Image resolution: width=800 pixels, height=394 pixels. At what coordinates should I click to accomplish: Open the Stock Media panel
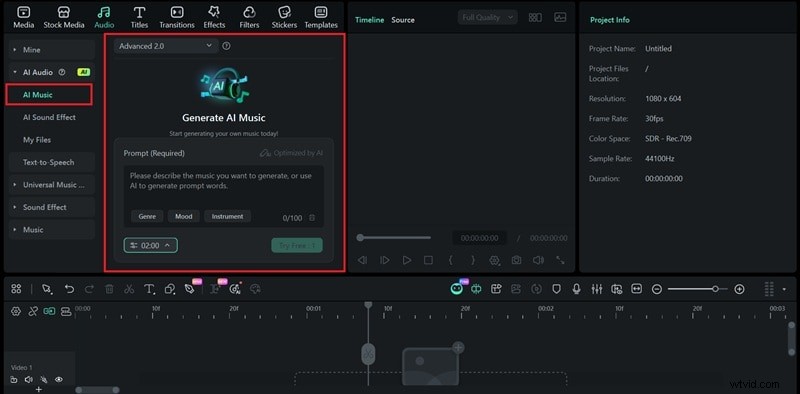(x=64, y=17)
